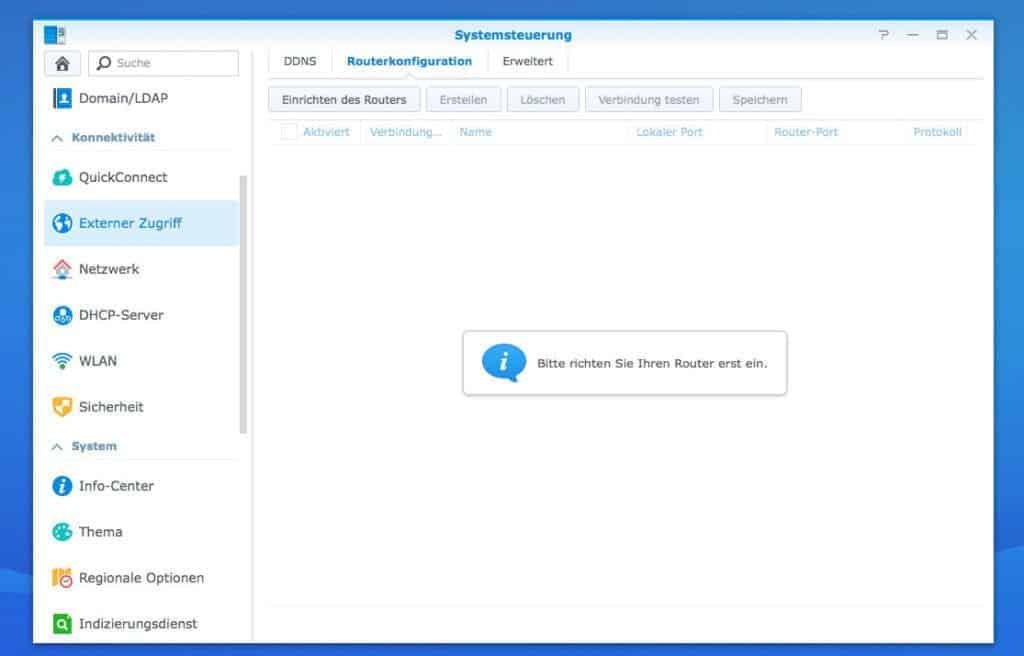Open the Thema palette icon

coord(62,532)
